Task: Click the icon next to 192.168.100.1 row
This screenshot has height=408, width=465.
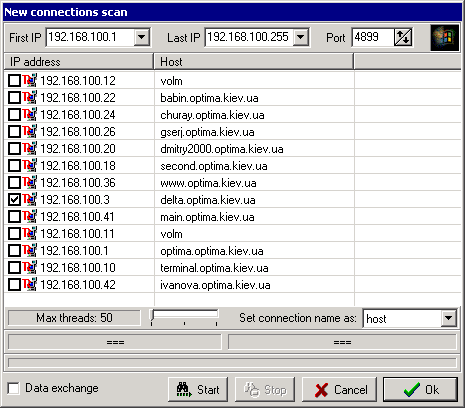Action: tap(30, 250)
